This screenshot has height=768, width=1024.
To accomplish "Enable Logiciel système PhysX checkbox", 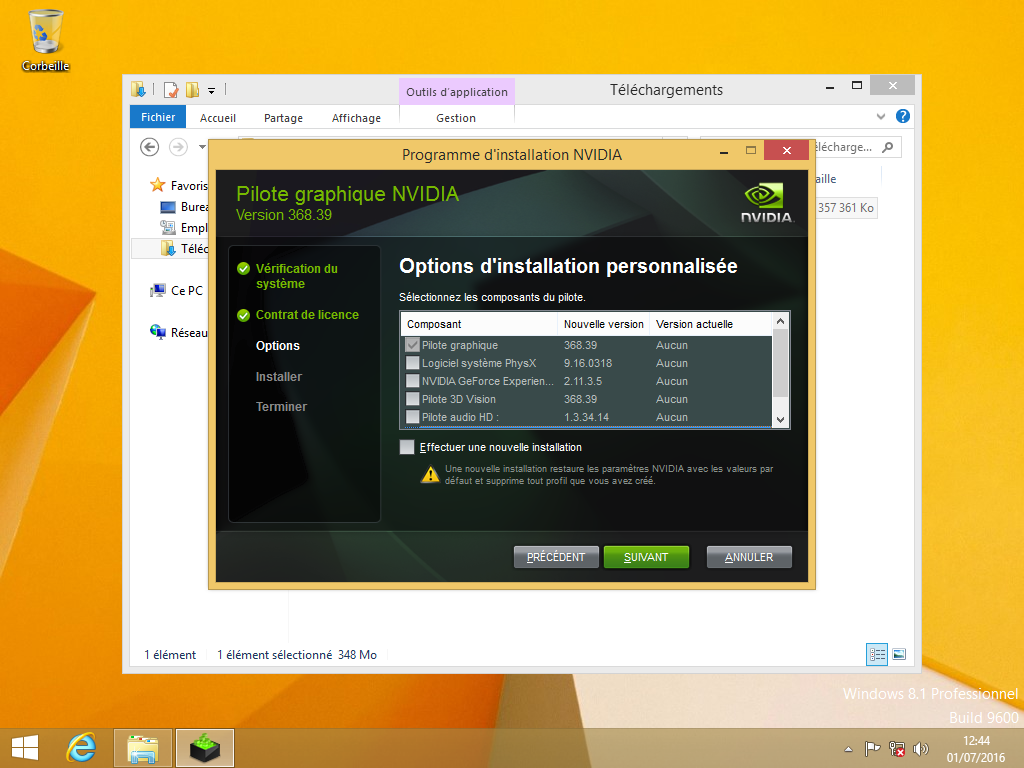I will pos(412,362).
